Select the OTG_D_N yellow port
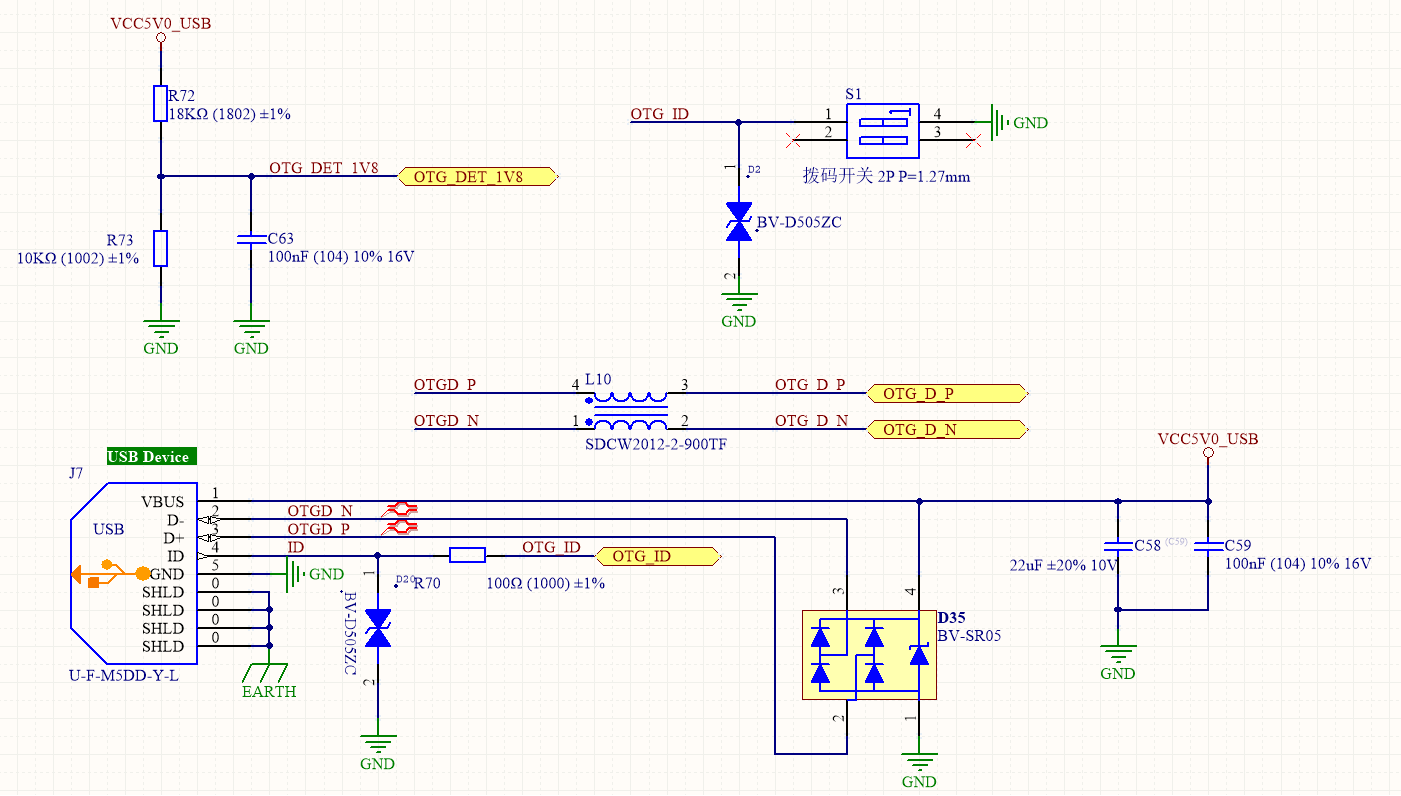 point(948,430)
